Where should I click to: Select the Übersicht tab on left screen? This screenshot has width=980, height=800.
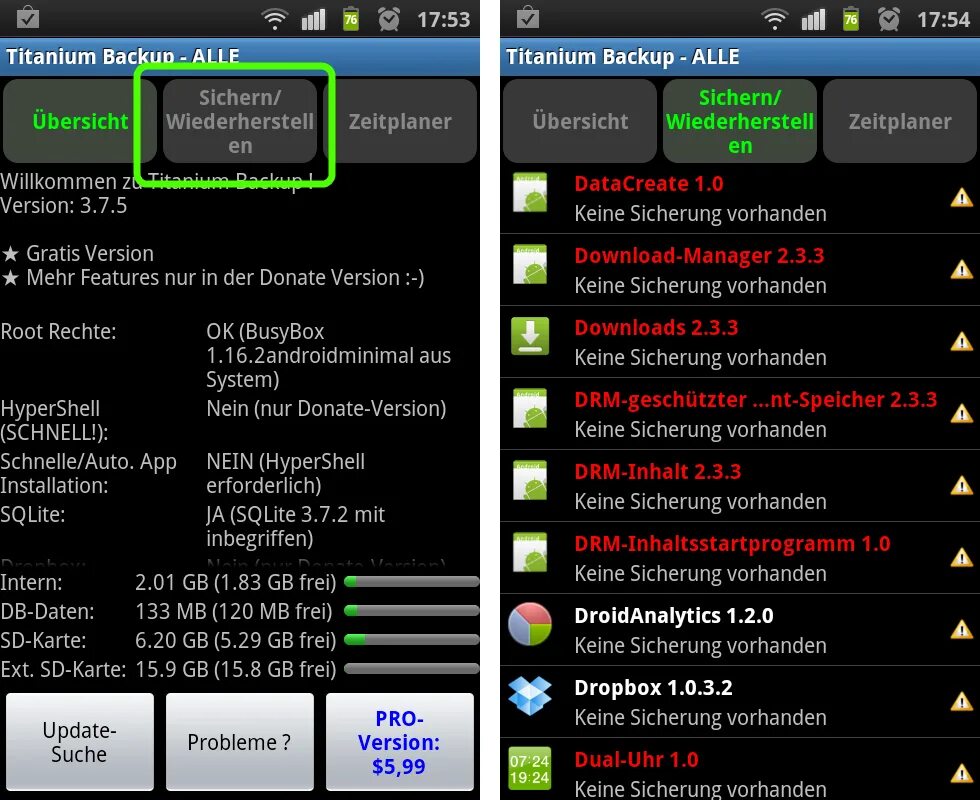point(80,121)
